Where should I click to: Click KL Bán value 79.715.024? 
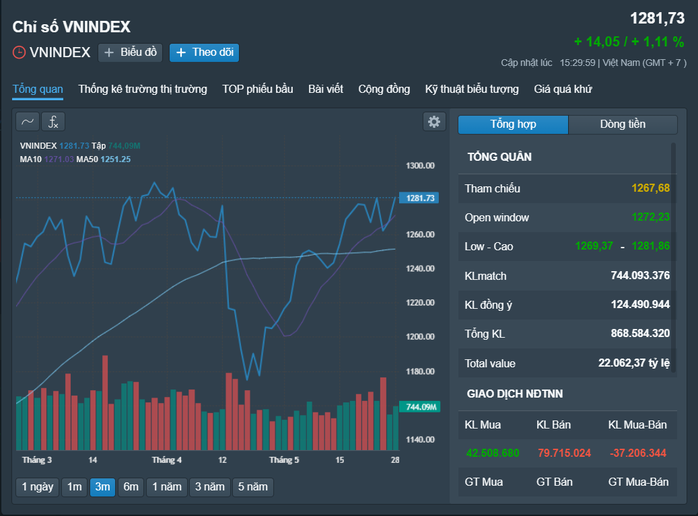coord(564,453)
